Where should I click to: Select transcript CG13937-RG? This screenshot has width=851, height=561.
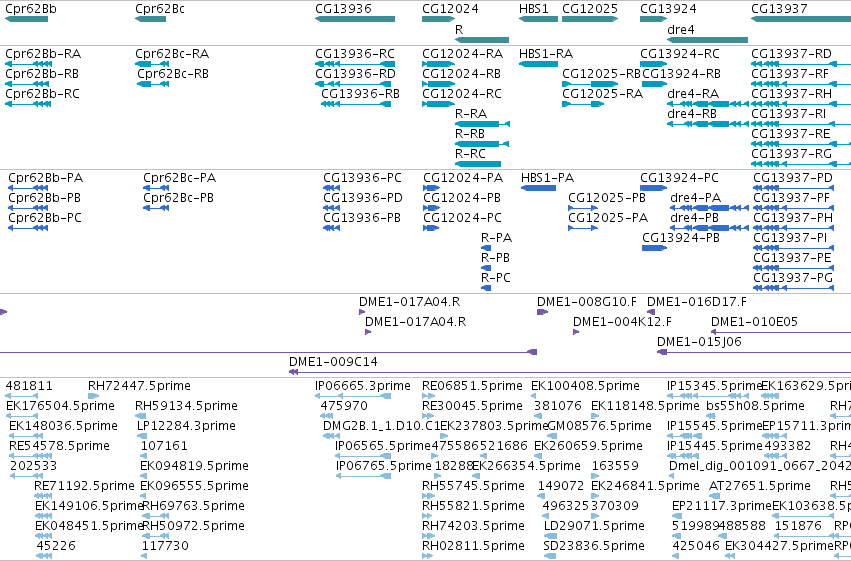(791, 154)
